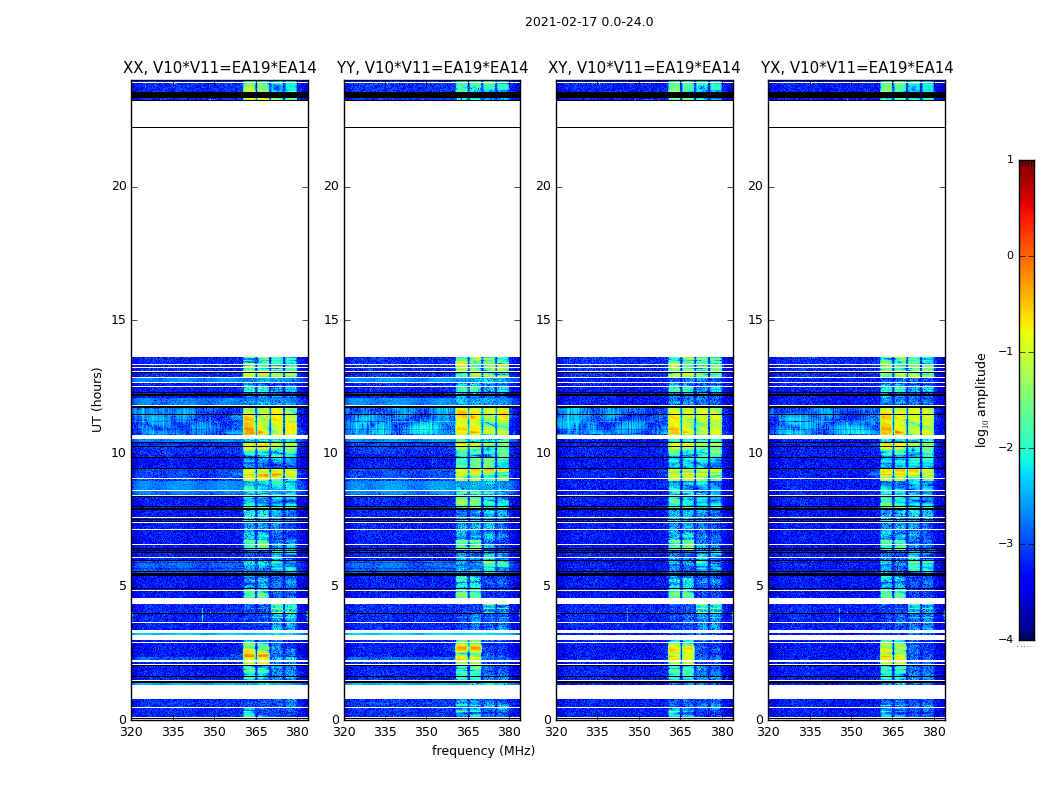The image size is (1050, 800).
Task: Click the colorbar tick label −2
Action: tap(1006, 447)
